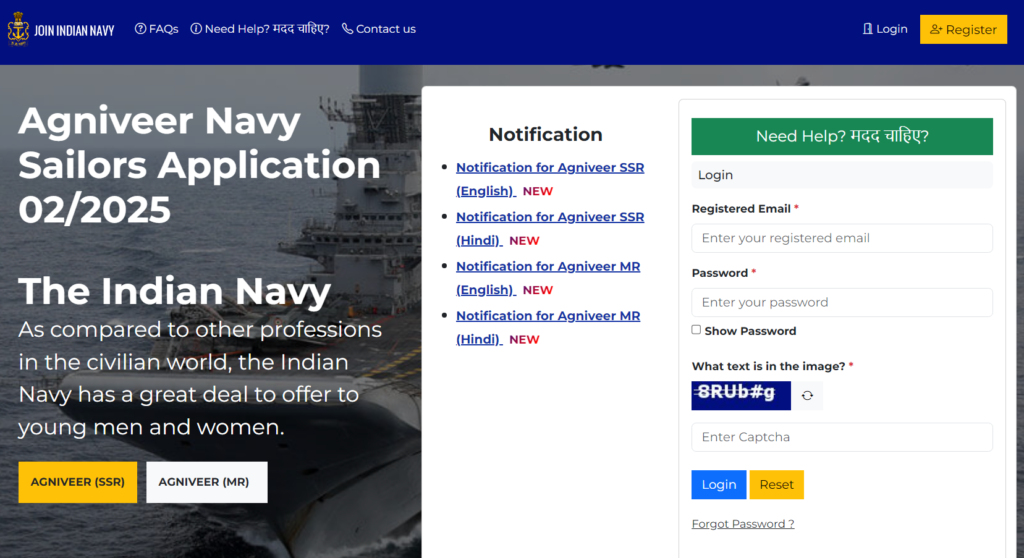
Task: Click the Enter Captcha field
Action: 842,437
